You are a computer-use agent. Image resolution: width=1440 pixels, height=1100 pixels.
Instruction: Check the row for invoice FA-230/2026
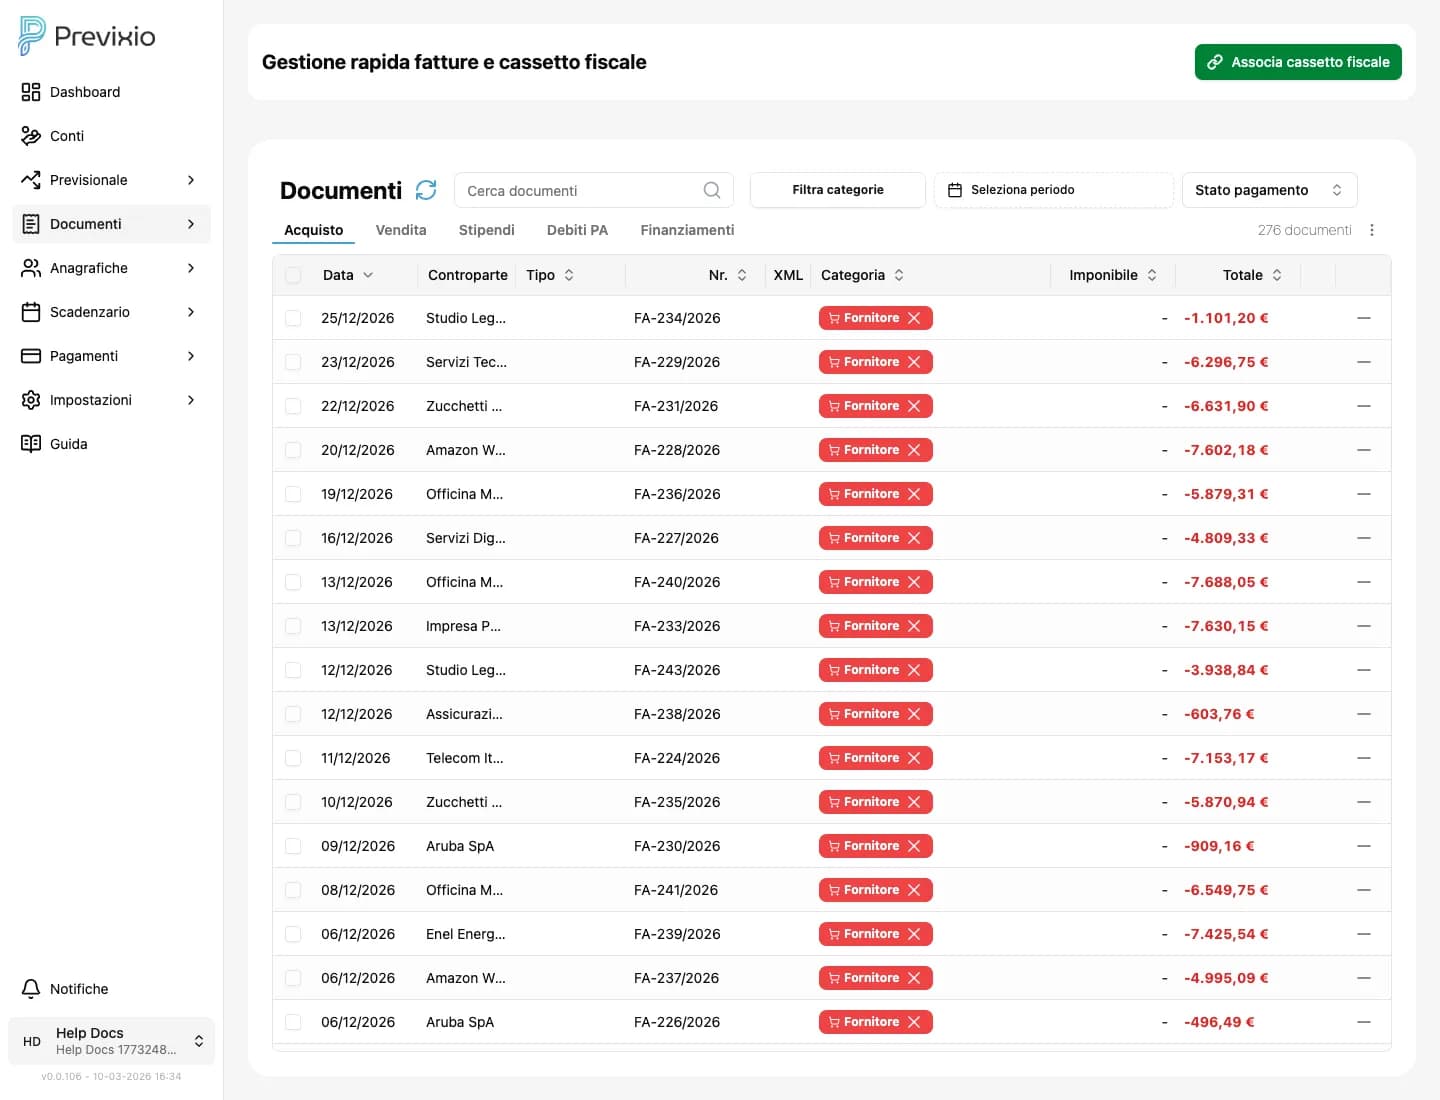293,846
